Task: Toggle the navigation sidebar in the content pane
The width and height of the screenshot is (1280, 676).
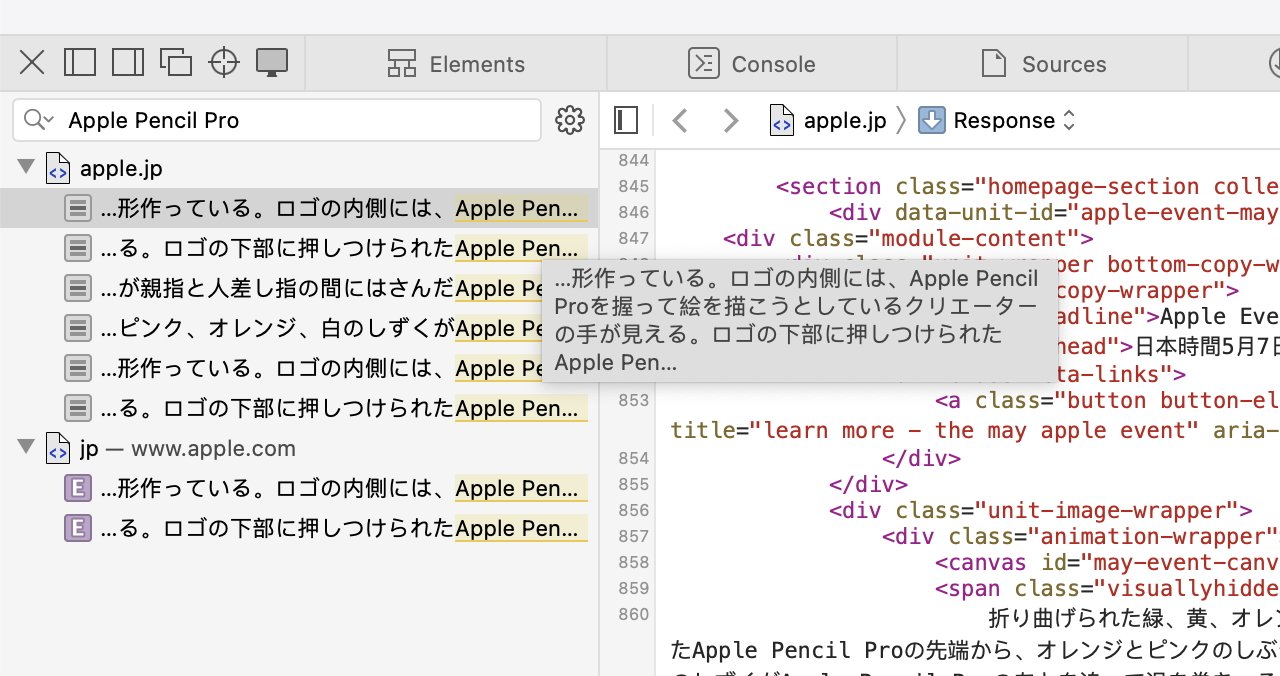Action: (625, 120)
